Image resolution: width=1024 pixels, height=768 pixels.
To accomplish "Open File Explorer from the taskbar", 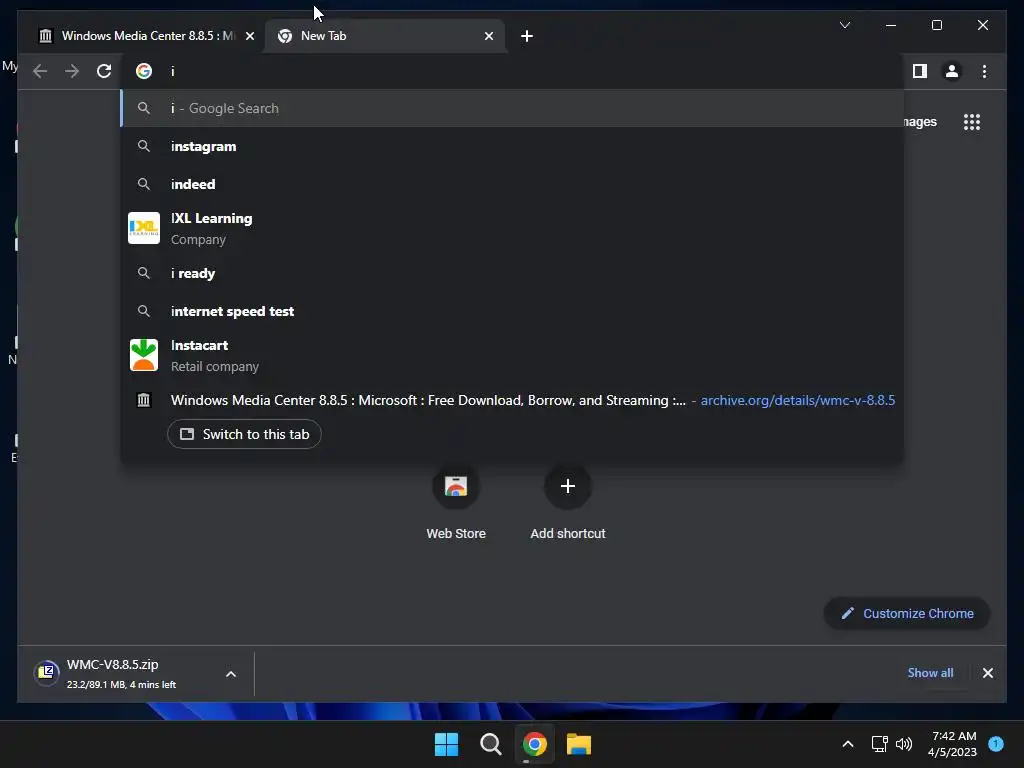I will [x=579, y=744].
